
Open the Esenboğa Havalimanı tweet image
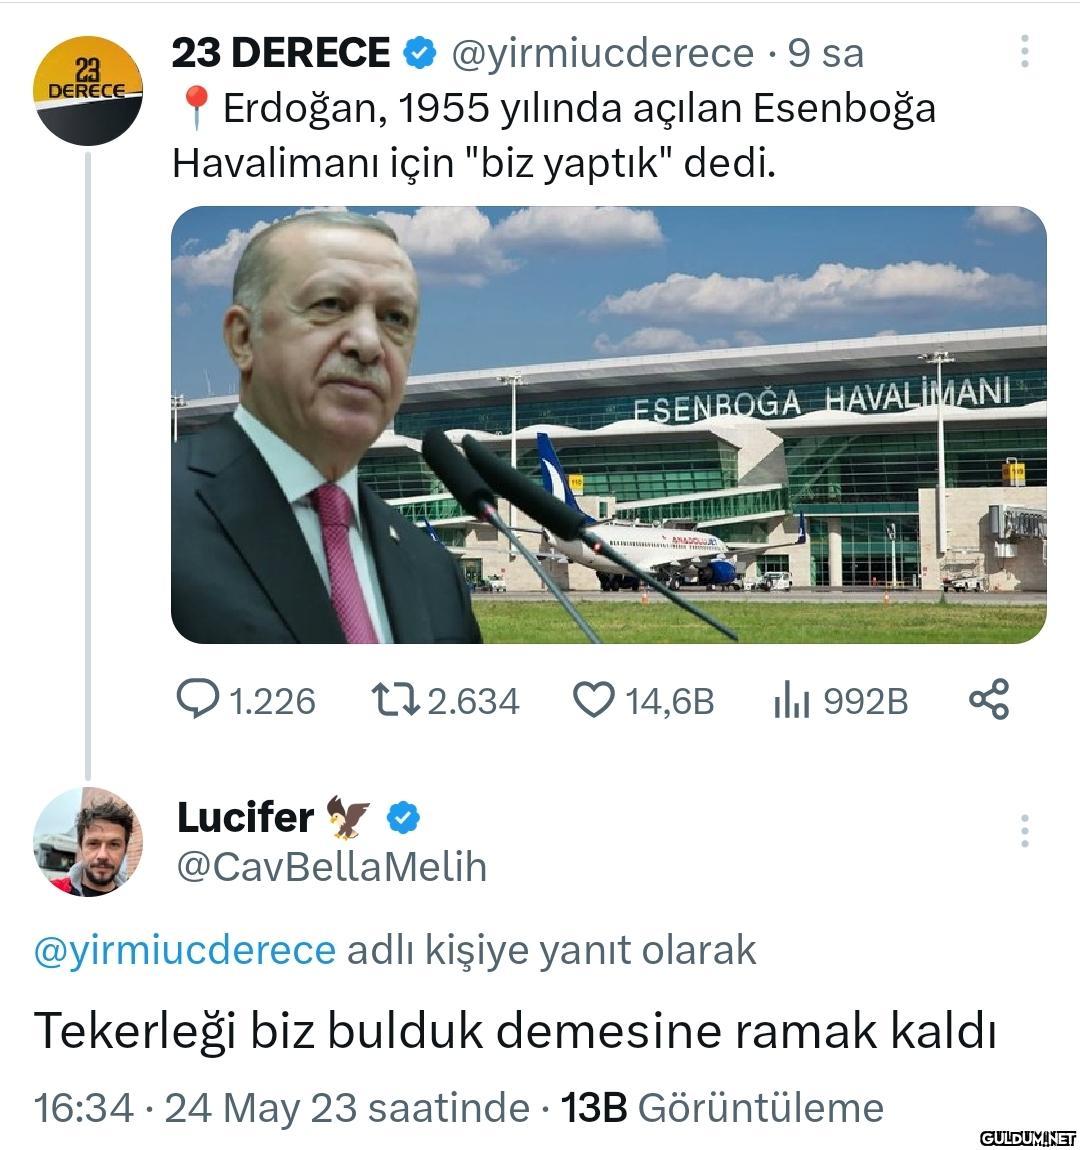tap(608, 424)
